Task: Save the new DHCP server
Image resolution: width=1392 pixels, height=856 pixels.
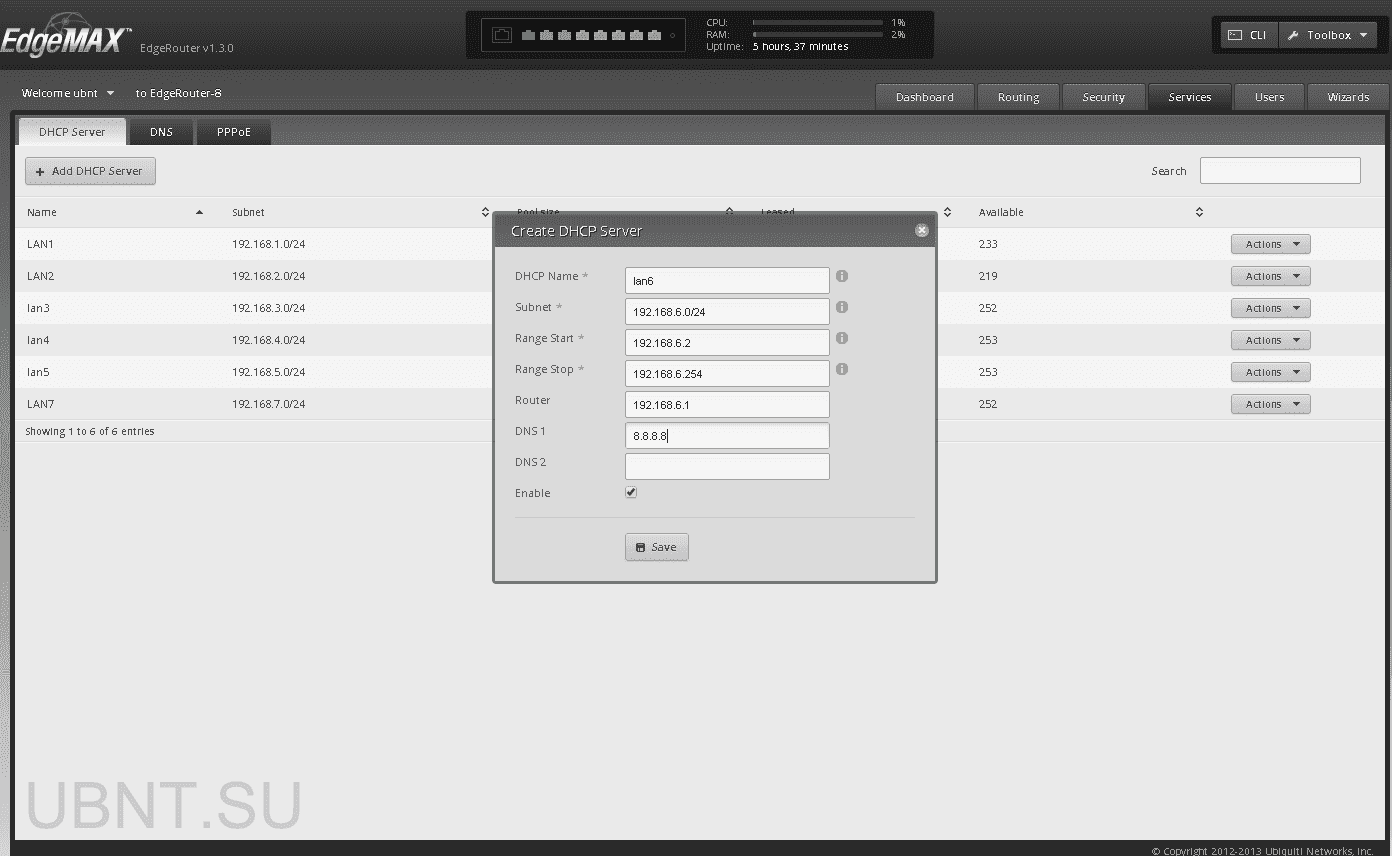Action: click(x=656, y=547)
